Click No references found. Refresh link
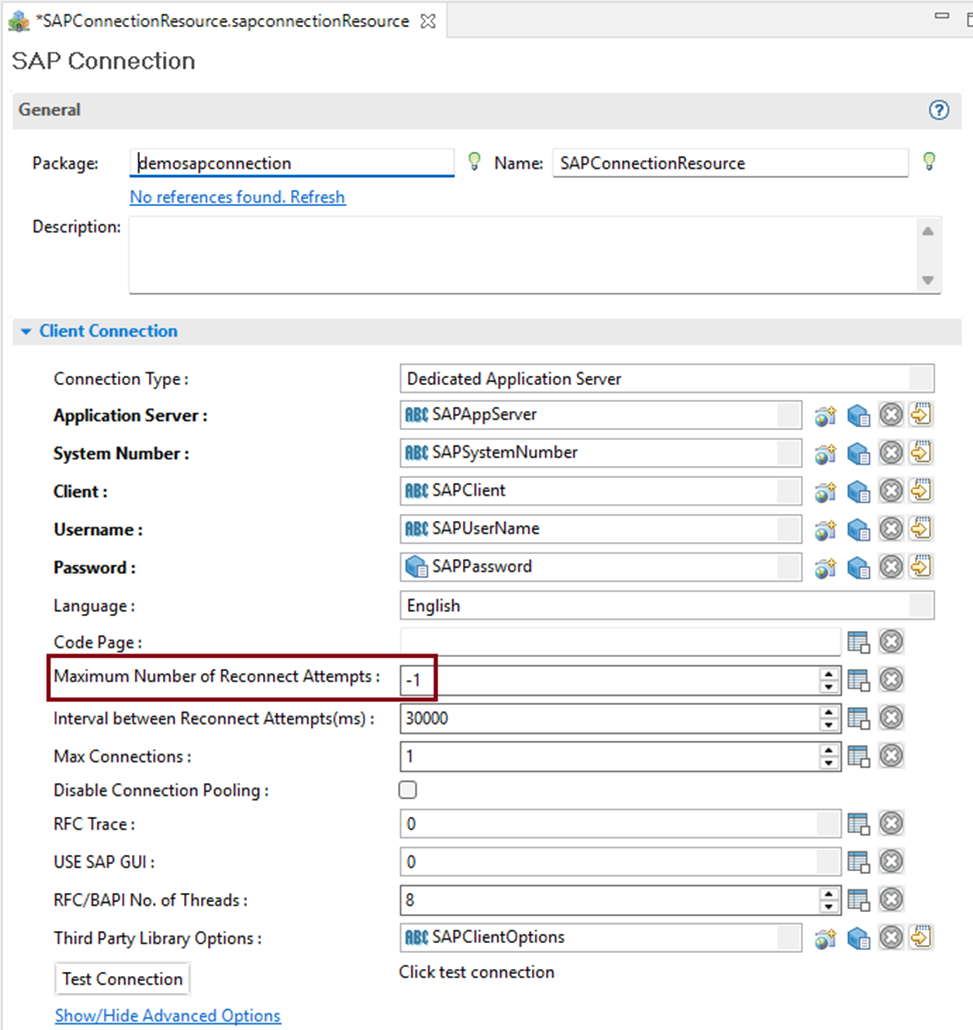The width and height of the screenshot is (973, 1030). pos(237,197)
